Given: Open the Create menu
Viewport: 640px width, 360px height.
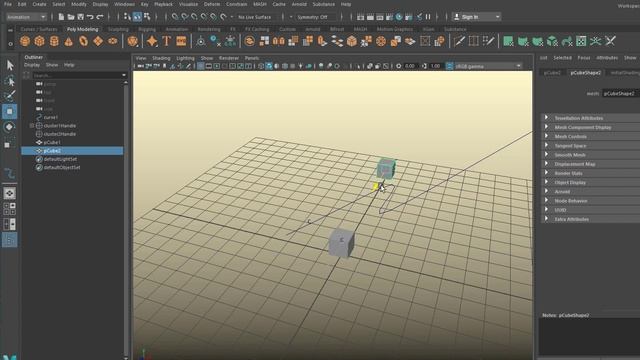Looking at the screenshot, I should [x=39, y=4].
